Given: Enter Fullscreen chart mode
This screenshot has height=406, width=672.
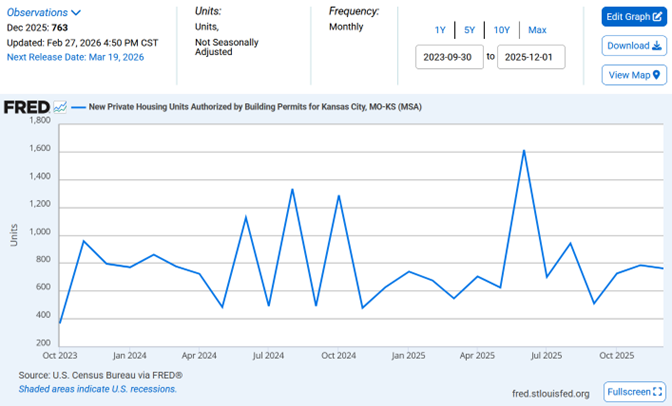Looking at the screenshot, I should (x=633, y=391).
